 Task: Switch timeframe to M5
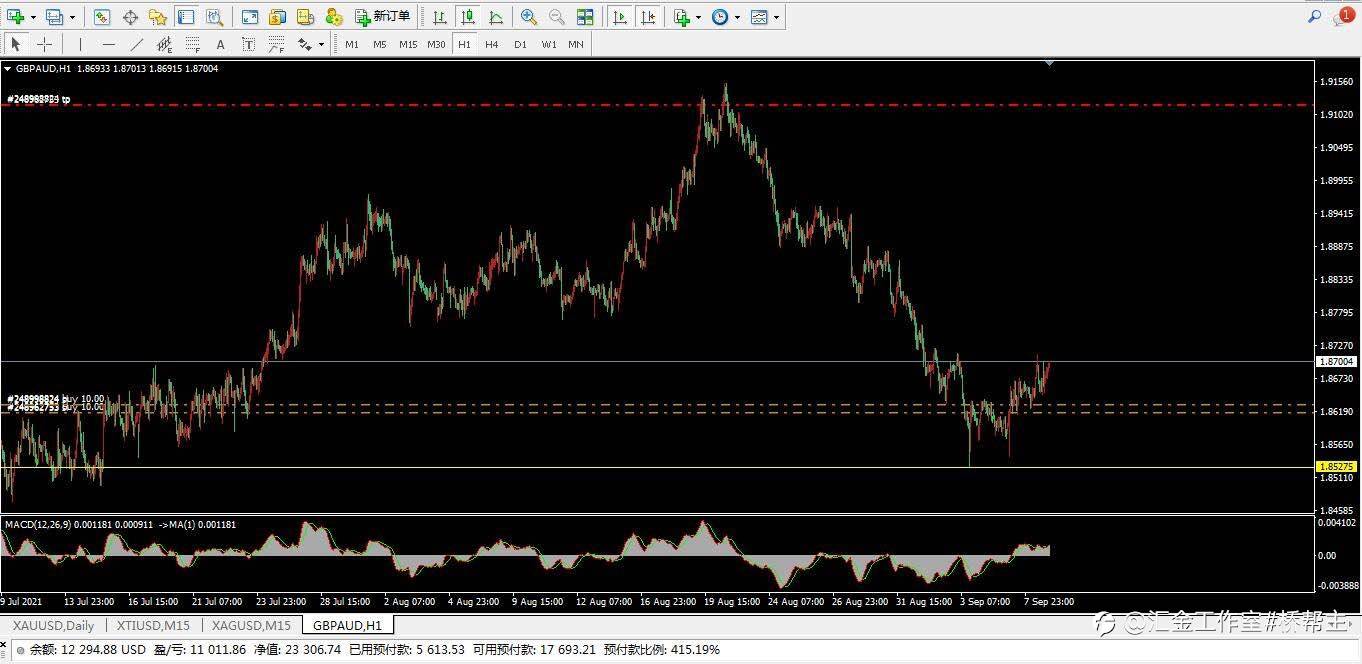click(x=380, y=44)
